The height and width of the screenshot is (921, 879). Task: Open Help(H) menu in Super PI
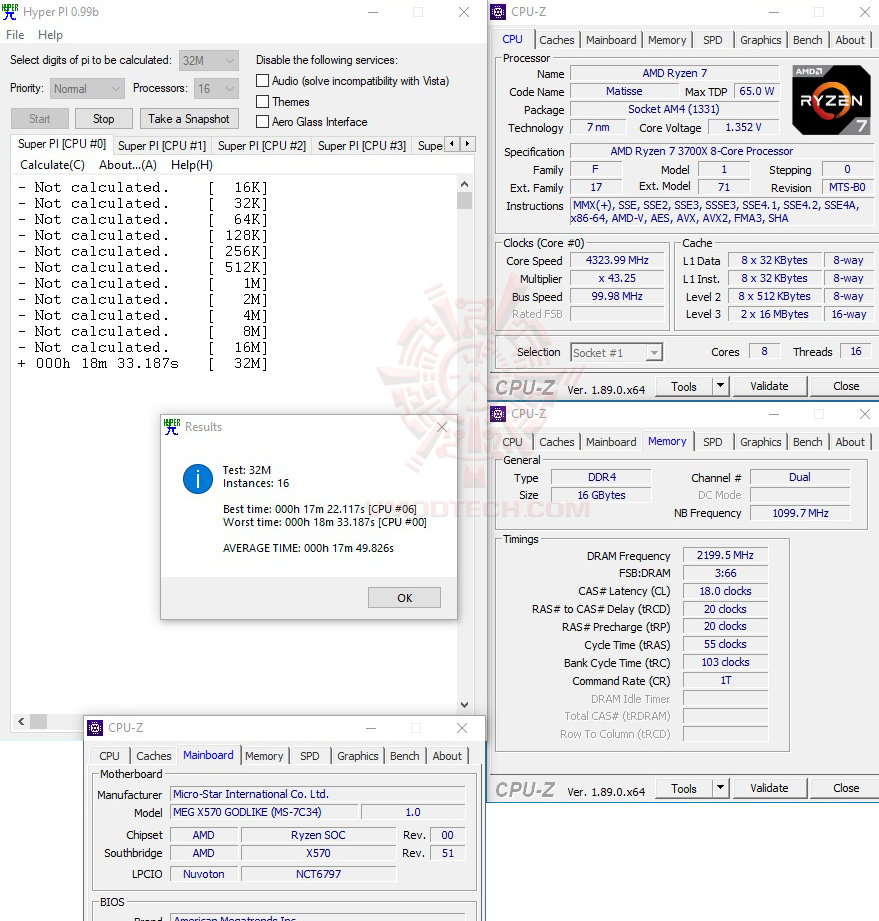[192, 165]
